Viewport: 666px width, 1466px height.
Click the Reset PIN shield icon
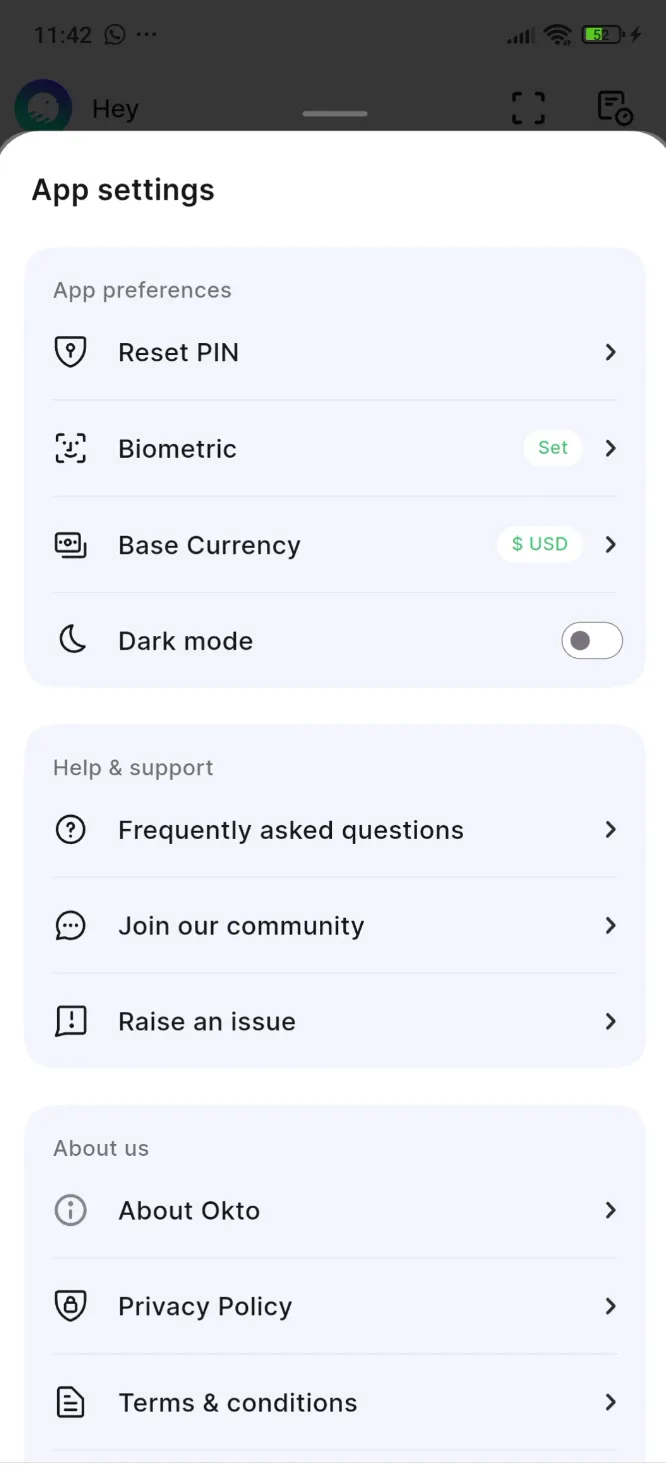(70, 352)
